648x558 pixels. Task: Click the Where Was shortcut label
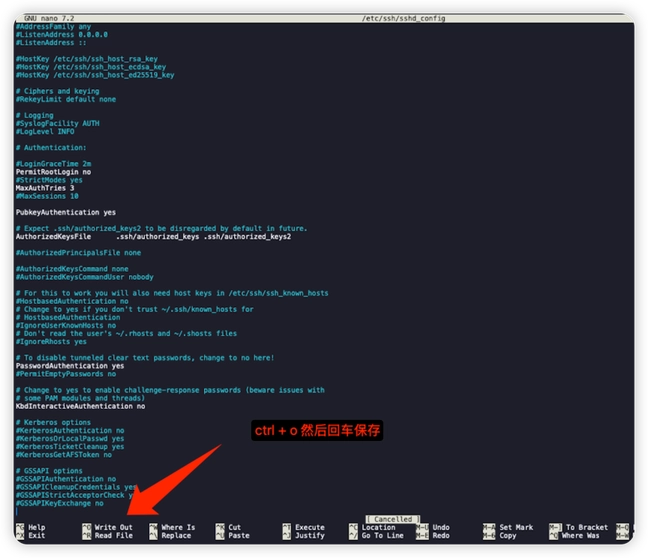(x=581, y=535)
